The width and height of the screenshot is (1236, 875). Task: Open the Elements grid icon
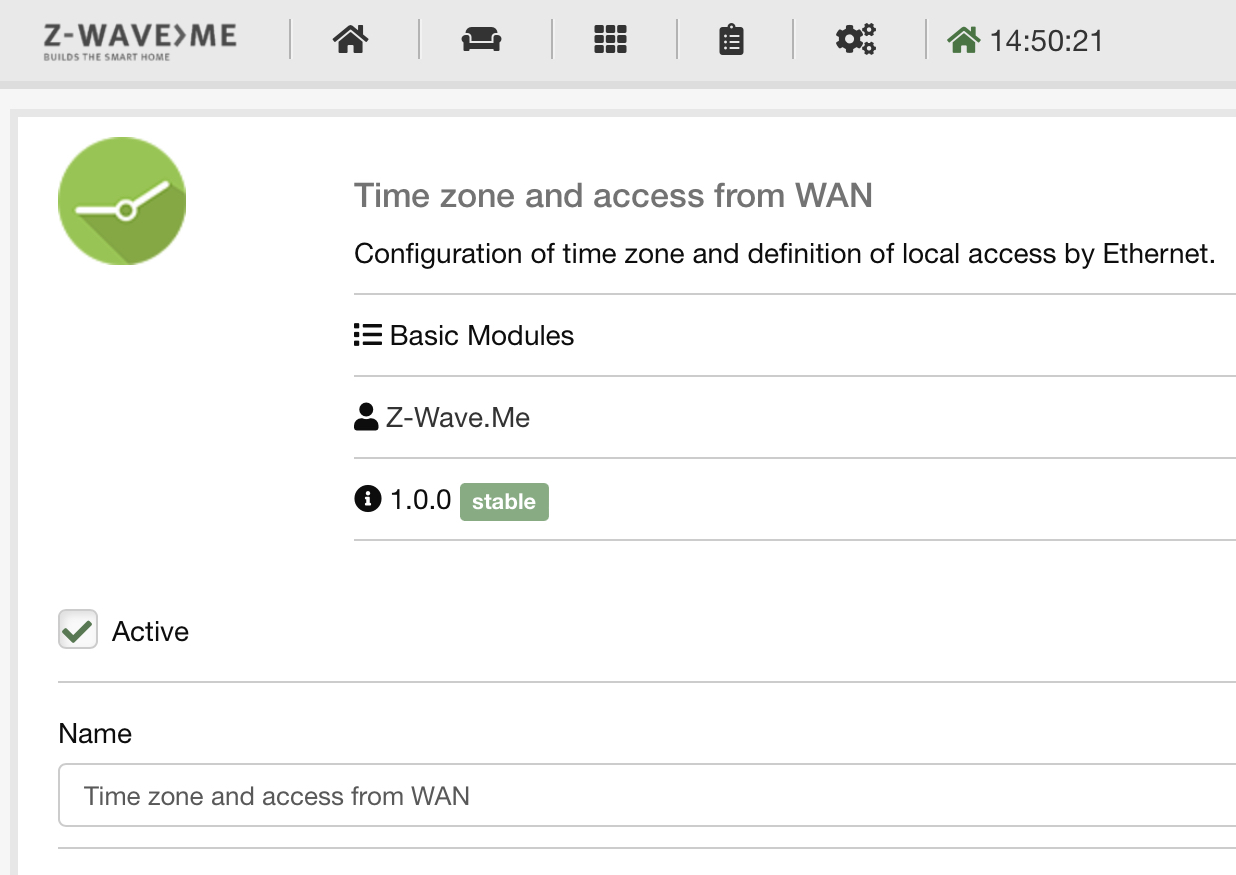[610, 40]
